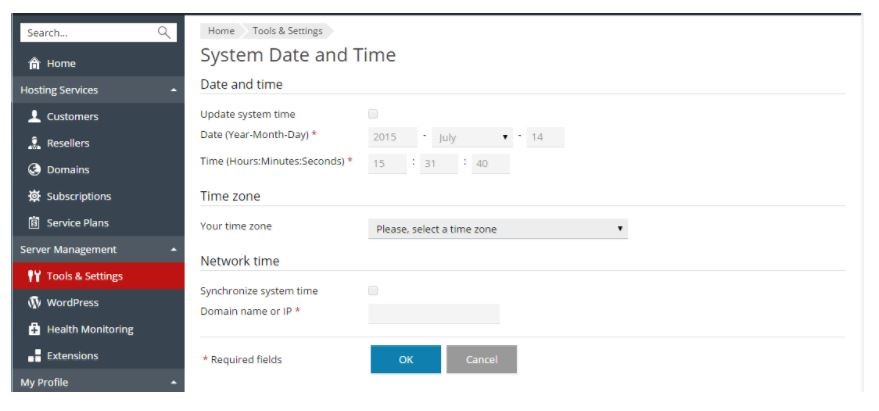Expand the time zone selection dropdown
879x411 pixels.
pos(498,229)
